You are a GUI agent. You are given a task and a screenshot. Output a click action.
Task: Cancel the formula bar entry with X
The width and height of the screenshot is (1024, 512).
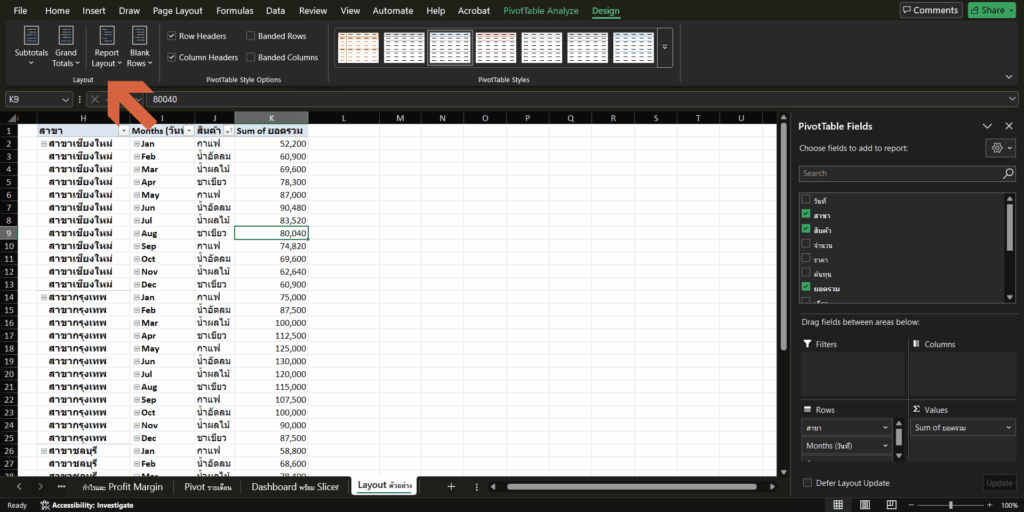click(x=95, y=99)
